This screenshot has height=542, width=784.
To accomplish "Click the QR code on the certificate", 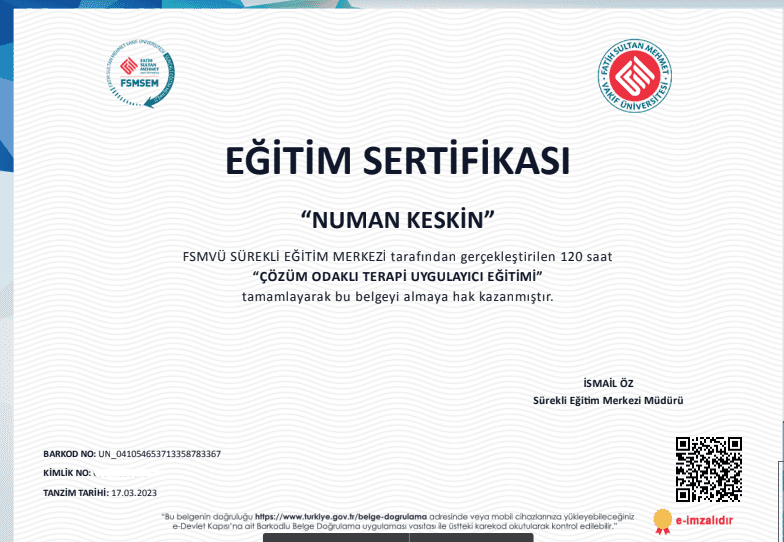I will pyautogui.click(x=708, y=469).
